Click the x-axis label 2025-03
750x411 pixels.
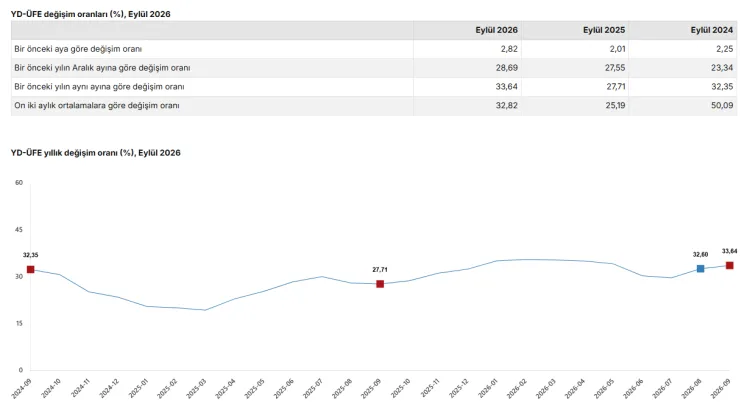click(x=197, y=388)
